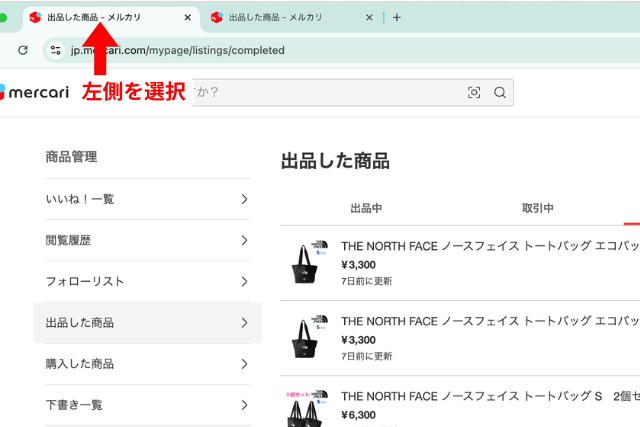Expand 閲覧履歴 chevron arrow
Screen dimensions: 640x427
(244, 240)
